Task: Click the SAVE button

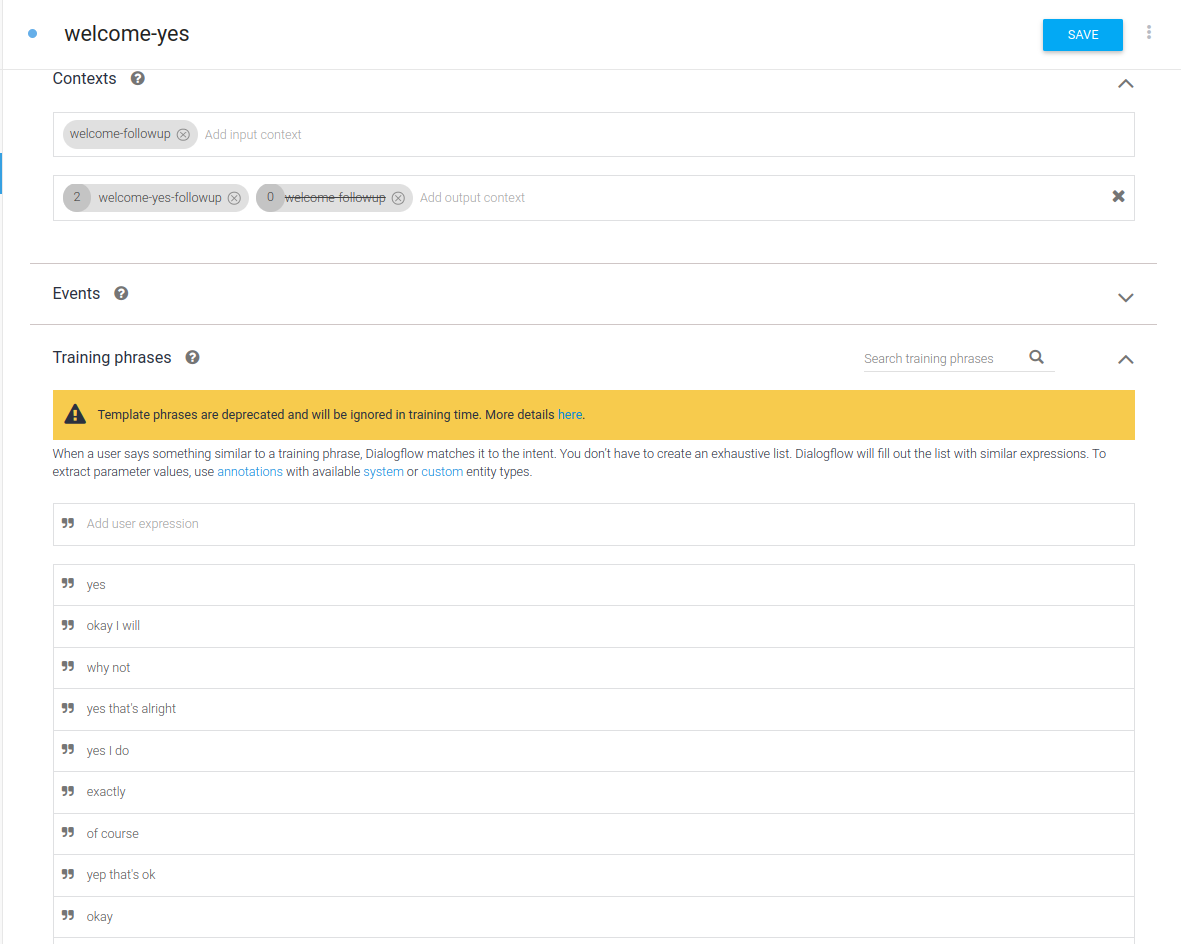Action: tap(1082, 35)
